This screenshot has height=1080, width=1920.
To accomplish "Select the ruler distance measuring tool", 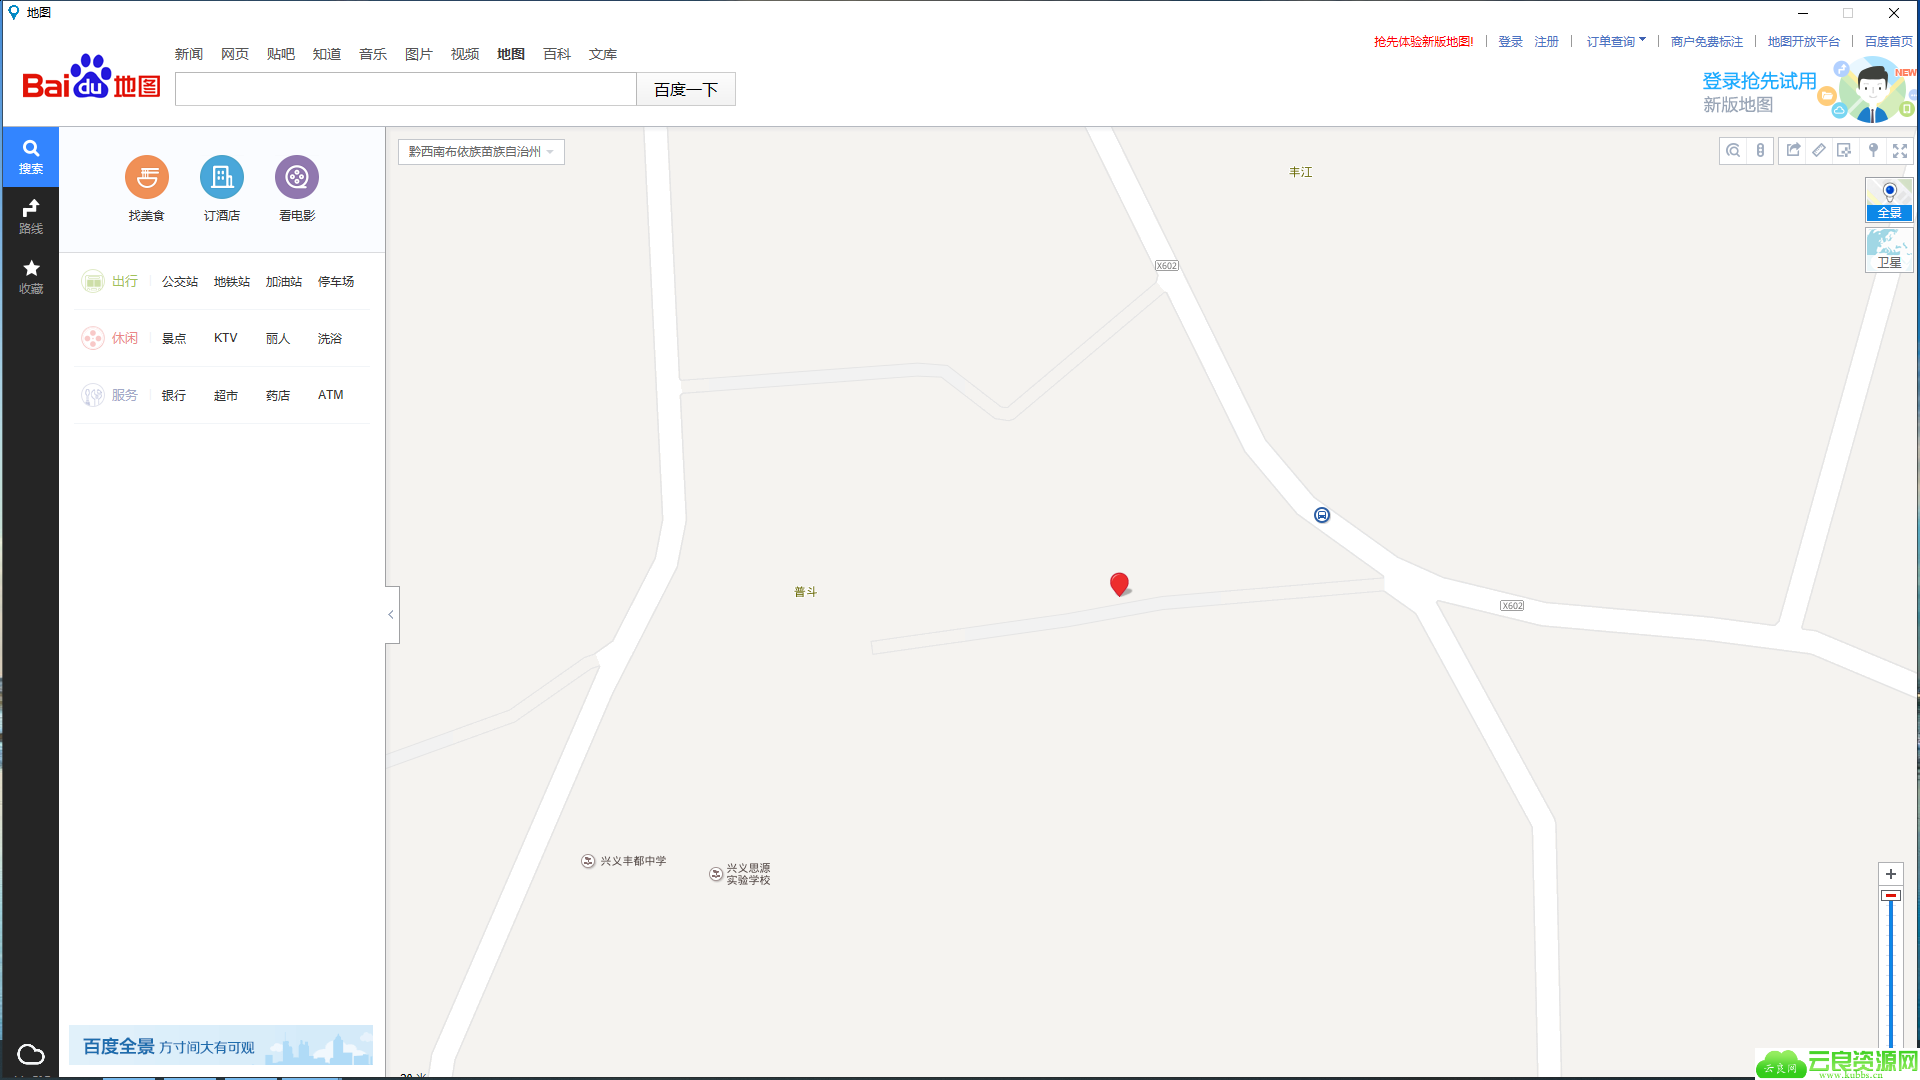I will click(1819, 151).
